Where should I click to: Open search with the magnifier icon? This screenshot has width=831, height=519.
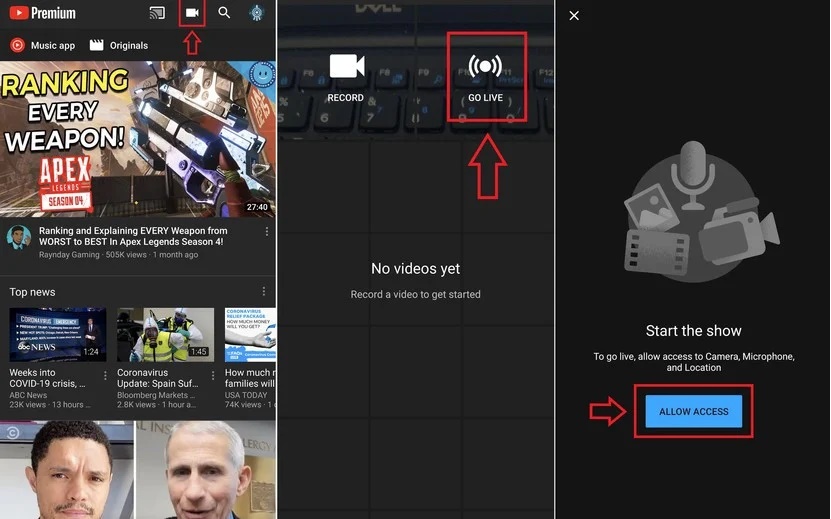(x=224, y=13)
